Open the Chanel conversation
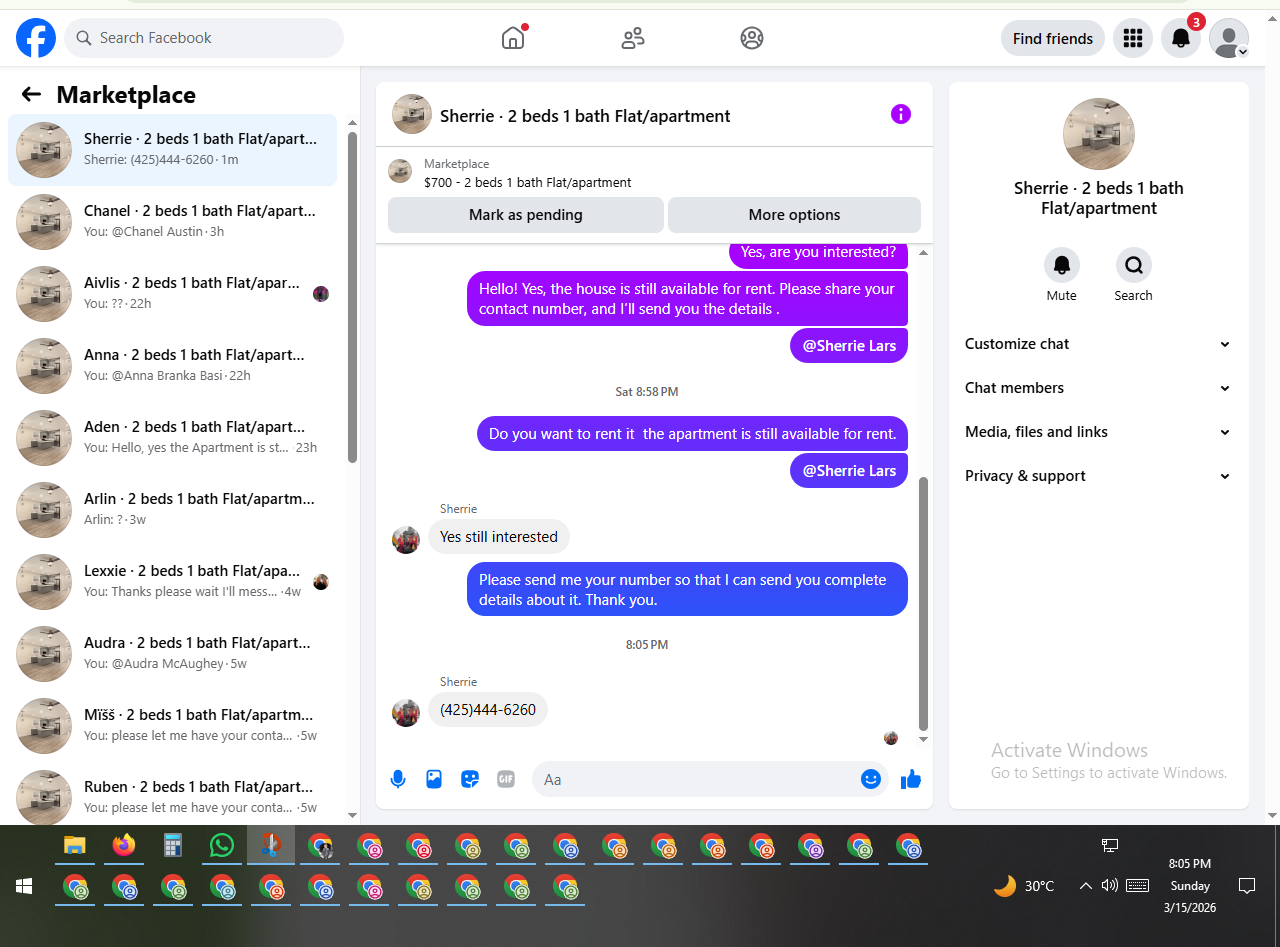Image resolution: width=1280 pixels, height=947 pixels. [173, 222]
